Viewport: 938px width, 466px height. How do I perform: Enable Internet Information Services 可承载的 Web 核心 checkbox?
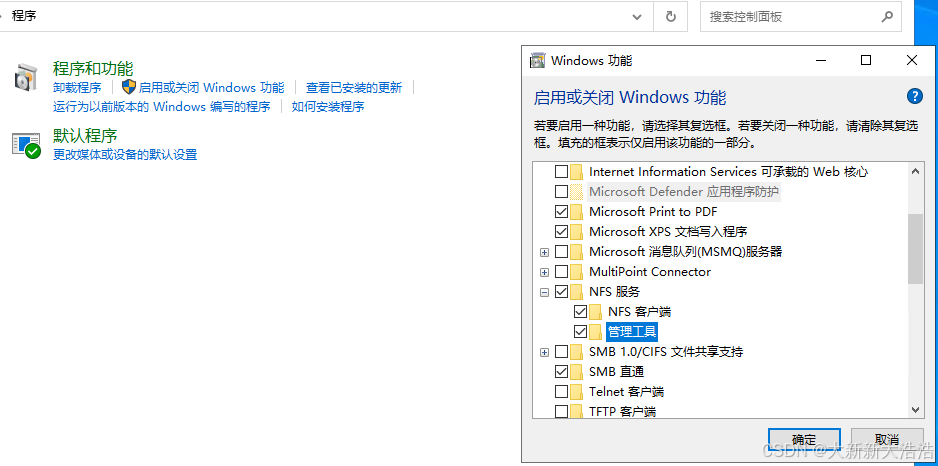click(x=561, y=172)
